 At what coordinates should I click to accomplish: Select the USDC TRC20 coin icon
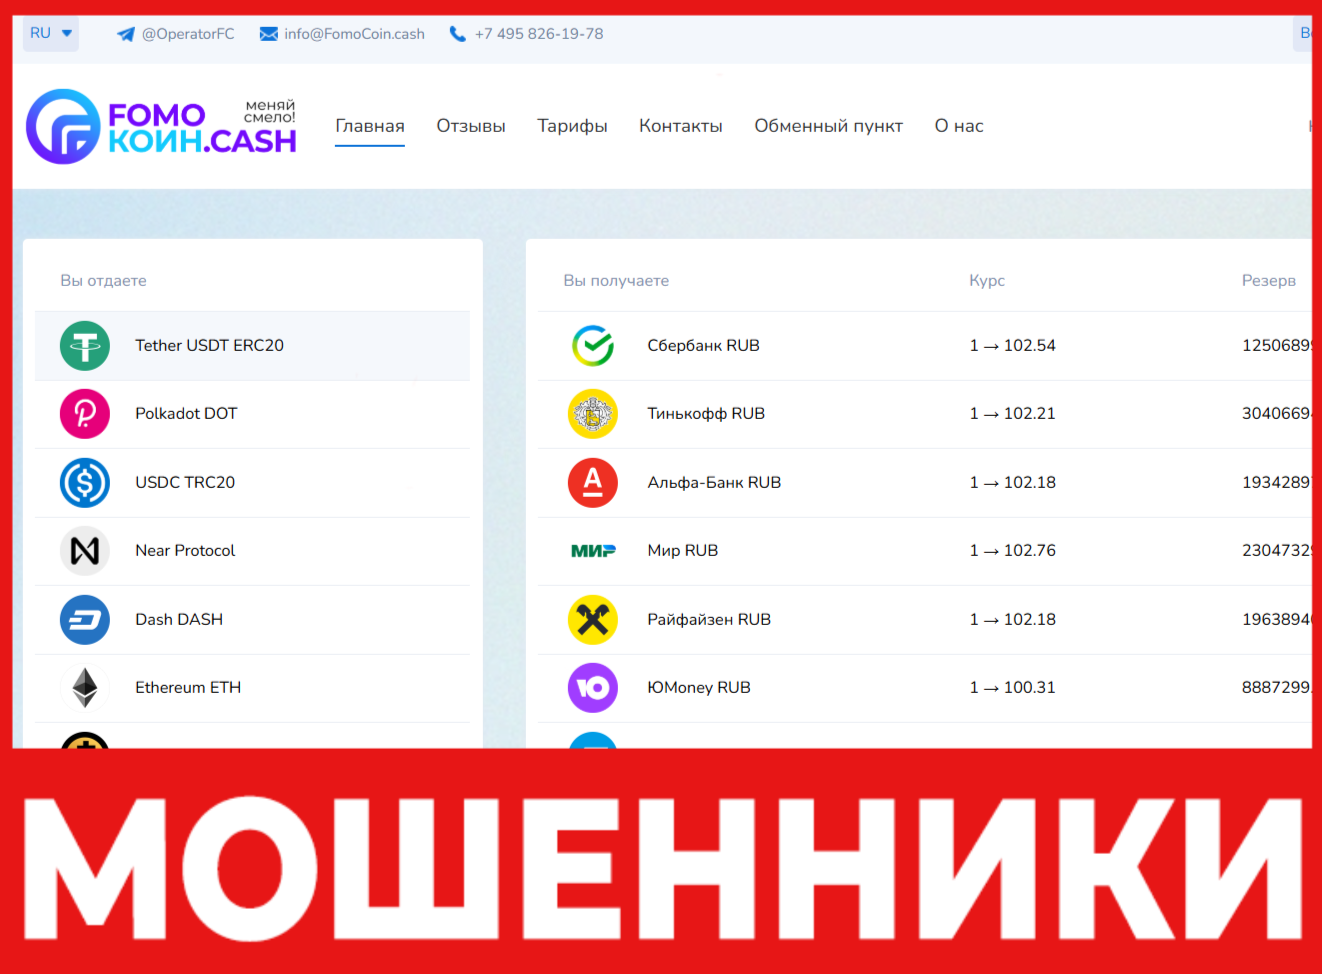click(x=85, y=482)
